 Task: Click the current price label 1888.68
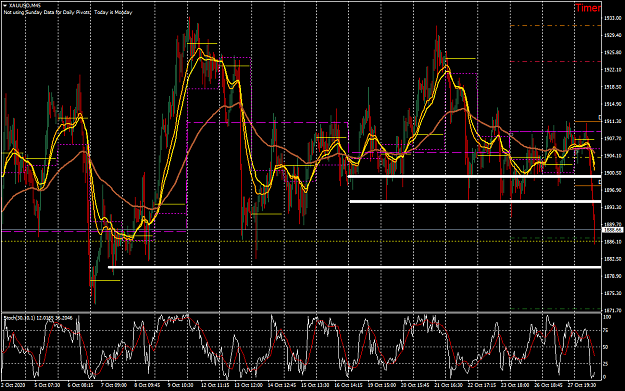coord(613,230)
